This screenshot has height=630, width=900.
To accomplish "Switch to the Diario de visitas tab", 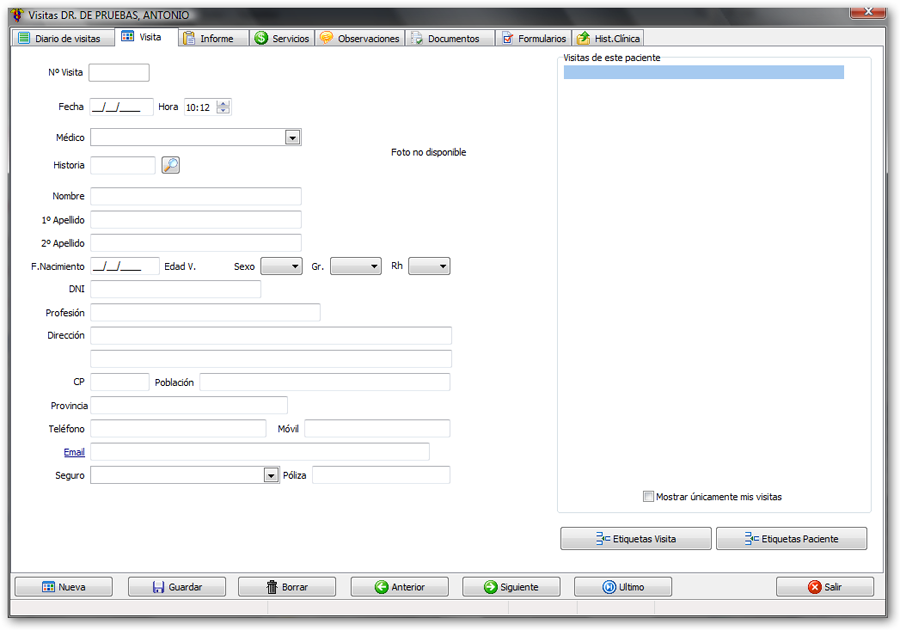I will click(x=59, y=38).
